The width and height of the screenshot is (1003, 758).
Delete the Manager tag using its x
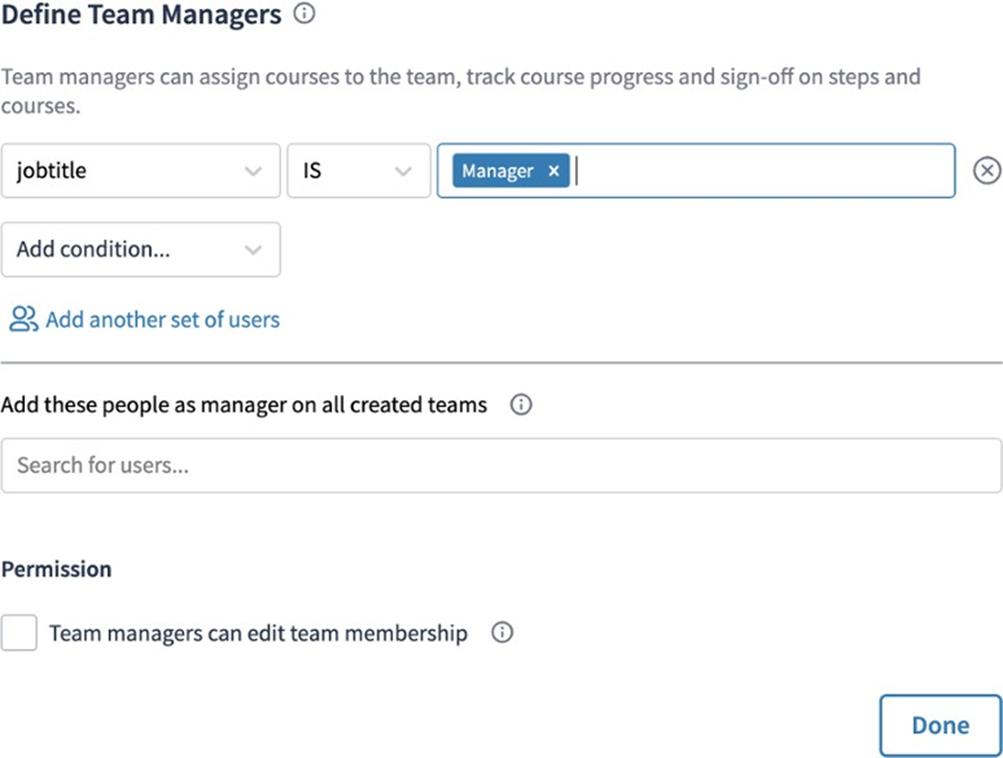coord(554,171)
